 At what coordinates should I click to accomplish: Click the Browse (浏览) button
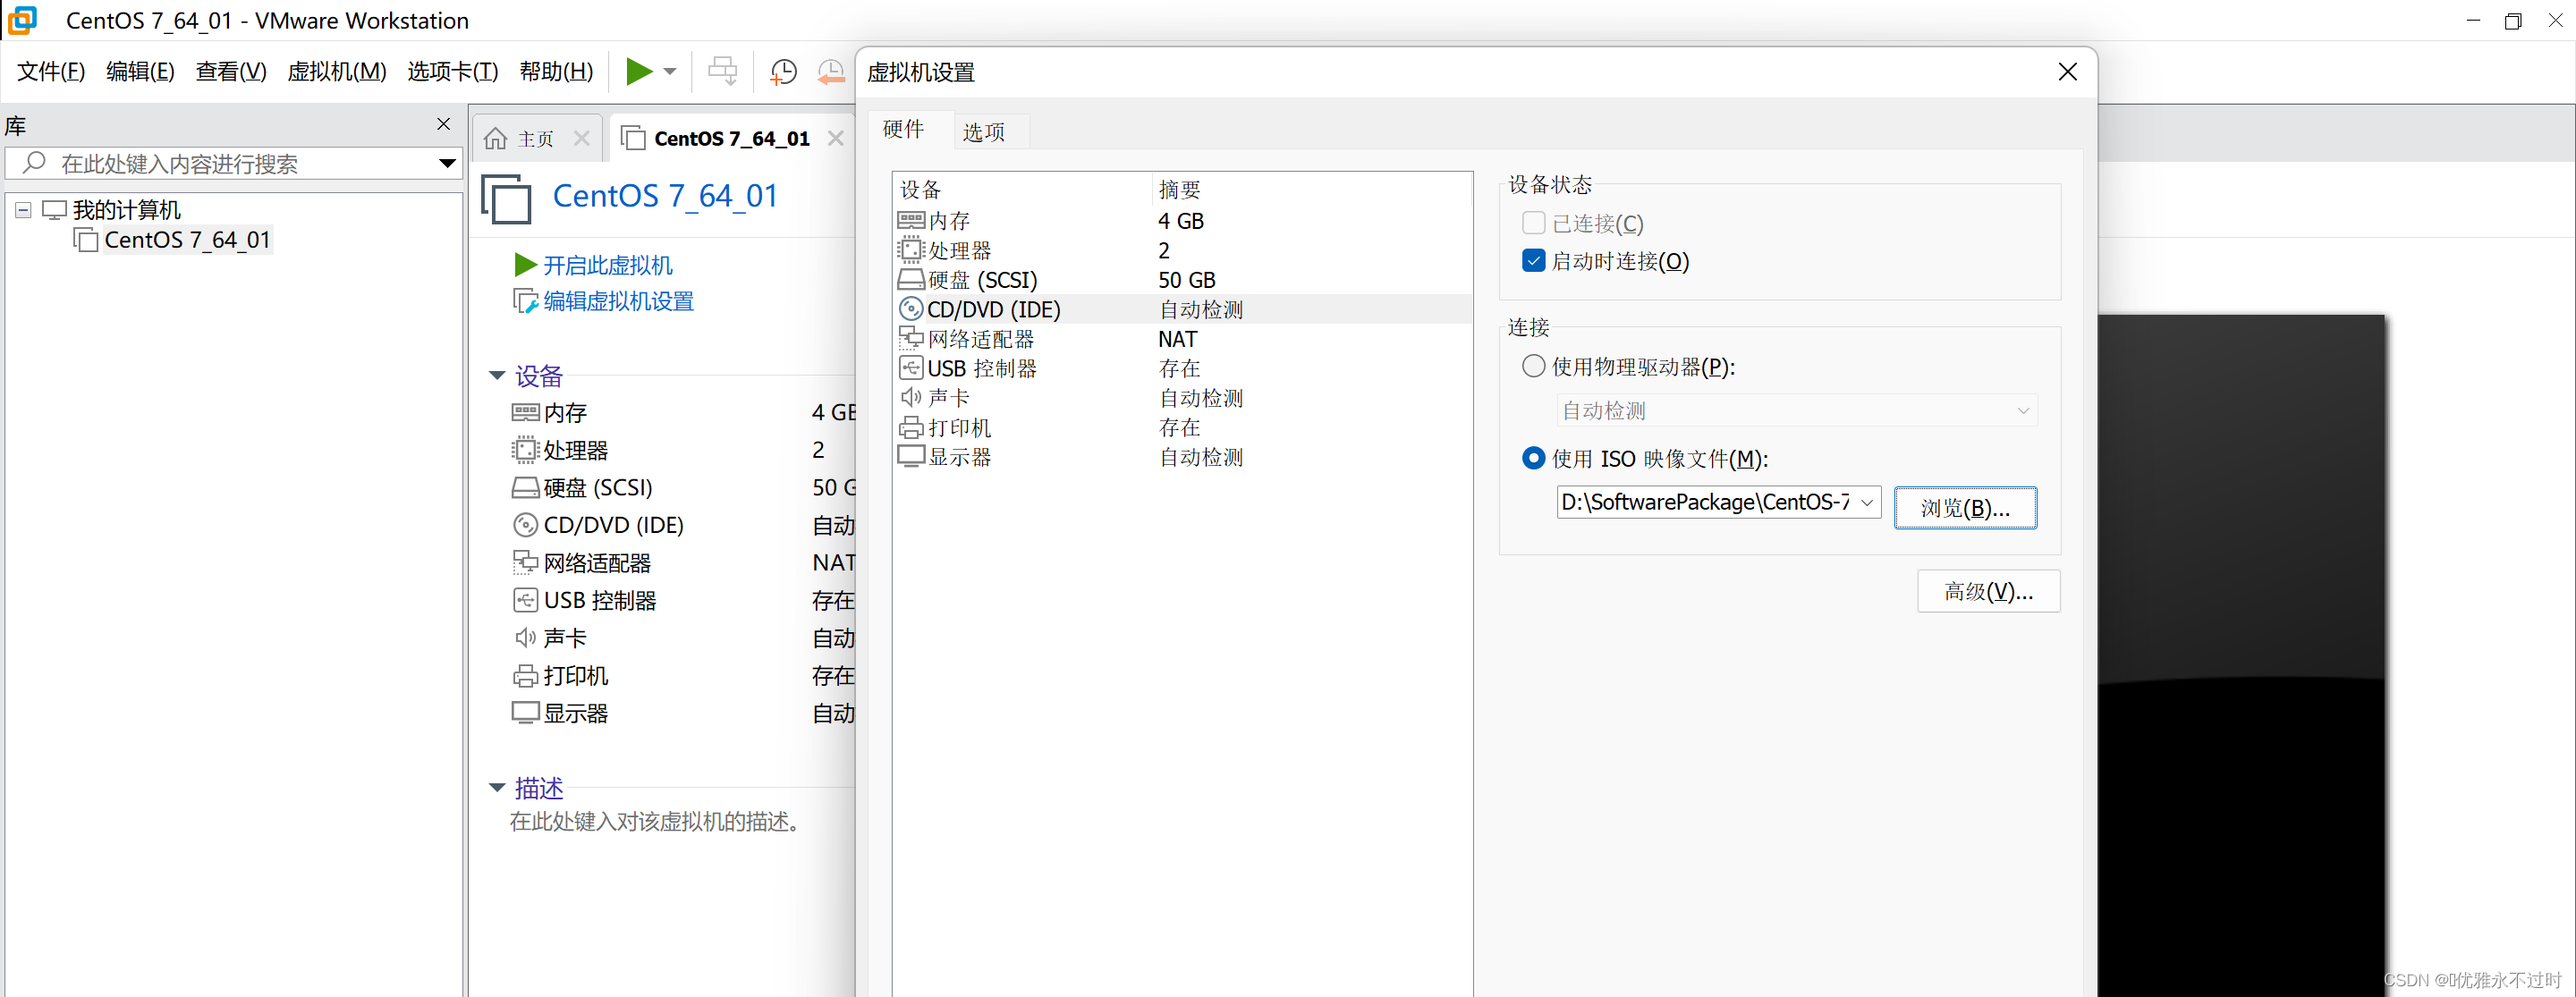(x=1964, y=508)
